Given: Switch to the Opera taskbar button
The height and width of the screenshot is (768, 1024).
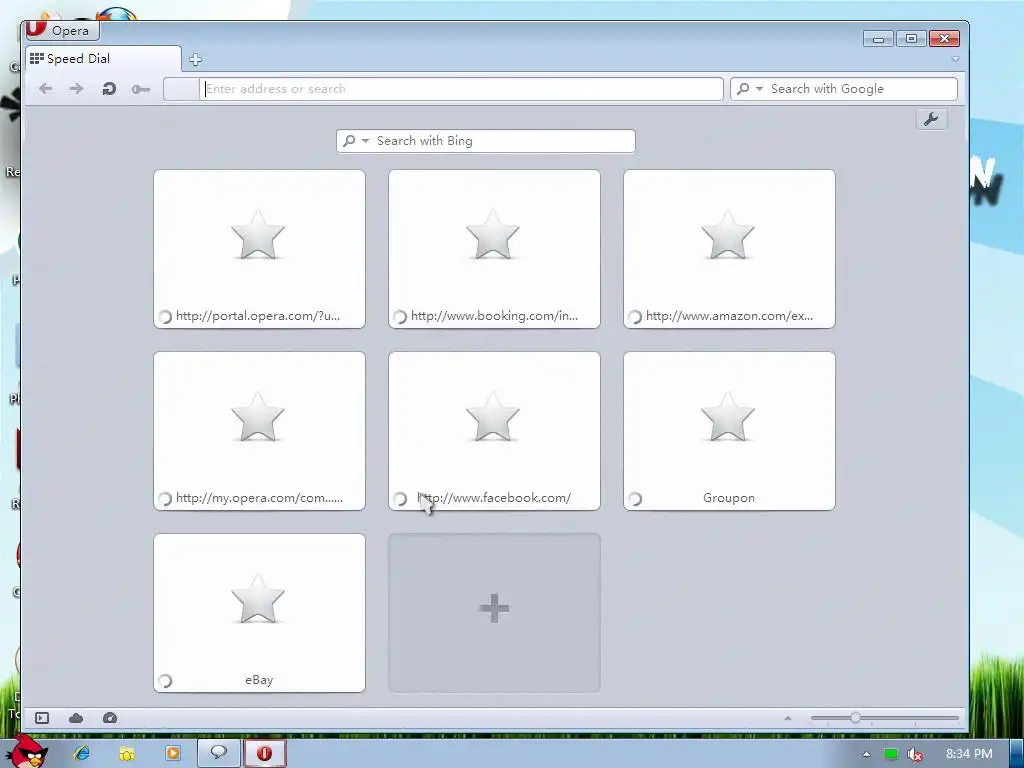Looking at the screenshot, I should pyautogui.click(x=264, y=753).
